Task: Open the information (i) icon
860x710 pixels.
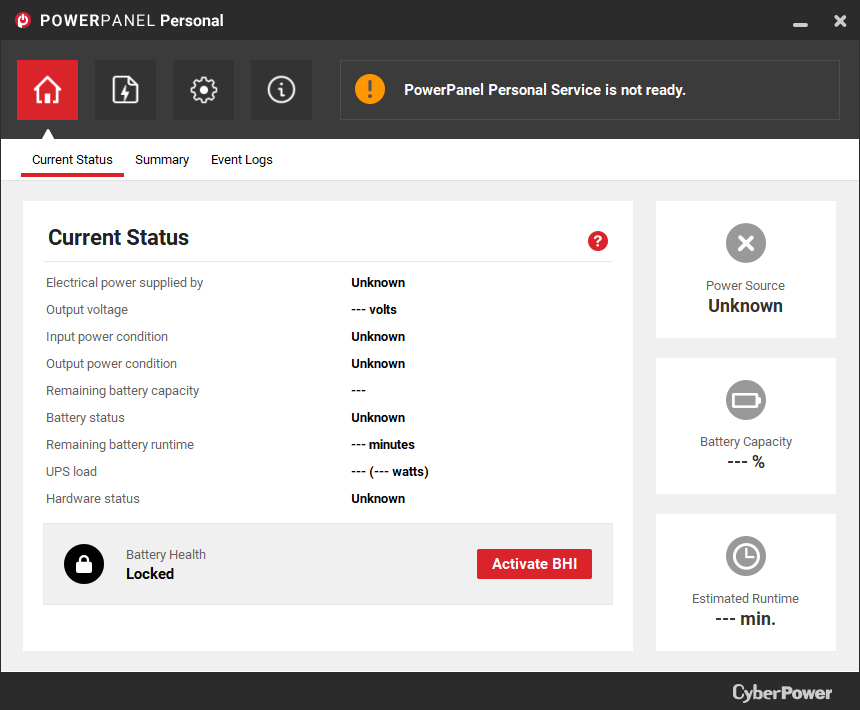Action: pyautogui.click(x=281, y=90)
